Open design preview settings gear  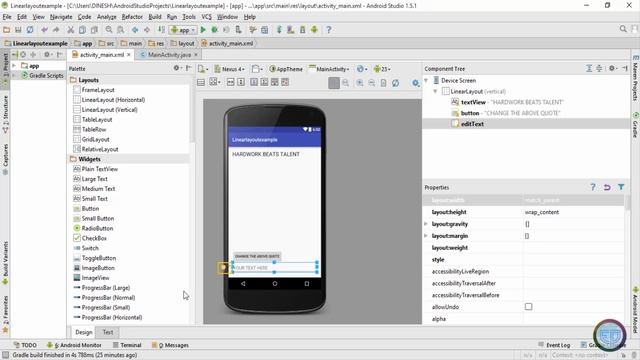point(416,83)
